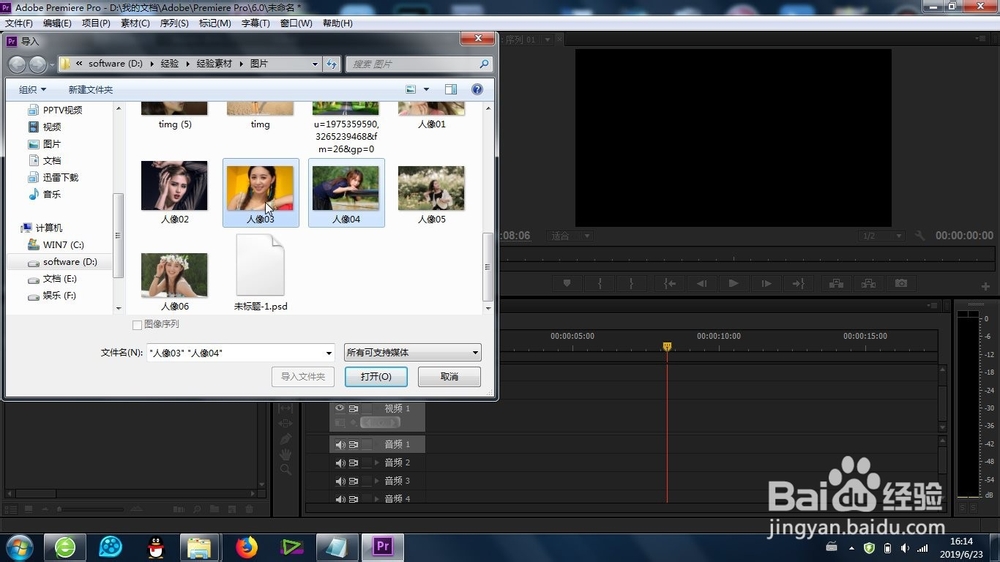Viewport: 1000px width, 562px height.
Task: Open the Edit menu
Action: [x=57, y=23]
